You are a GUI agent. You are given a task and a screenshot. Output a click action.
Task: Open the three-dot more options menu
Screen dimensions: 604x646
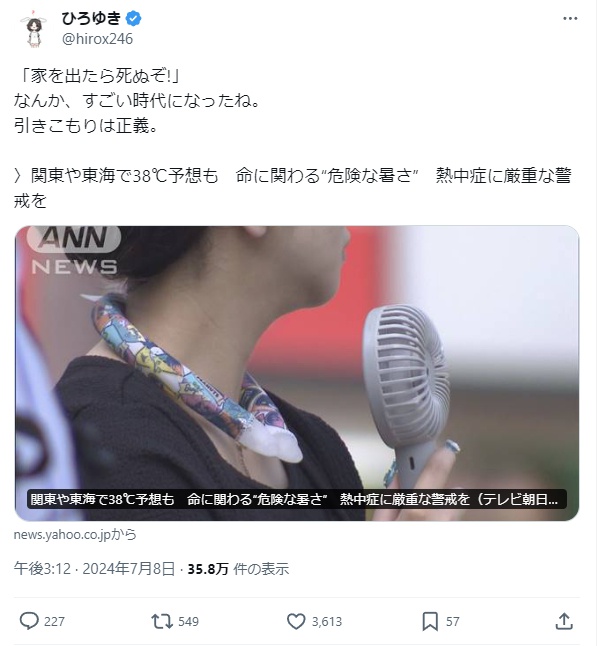pos(570,19)
